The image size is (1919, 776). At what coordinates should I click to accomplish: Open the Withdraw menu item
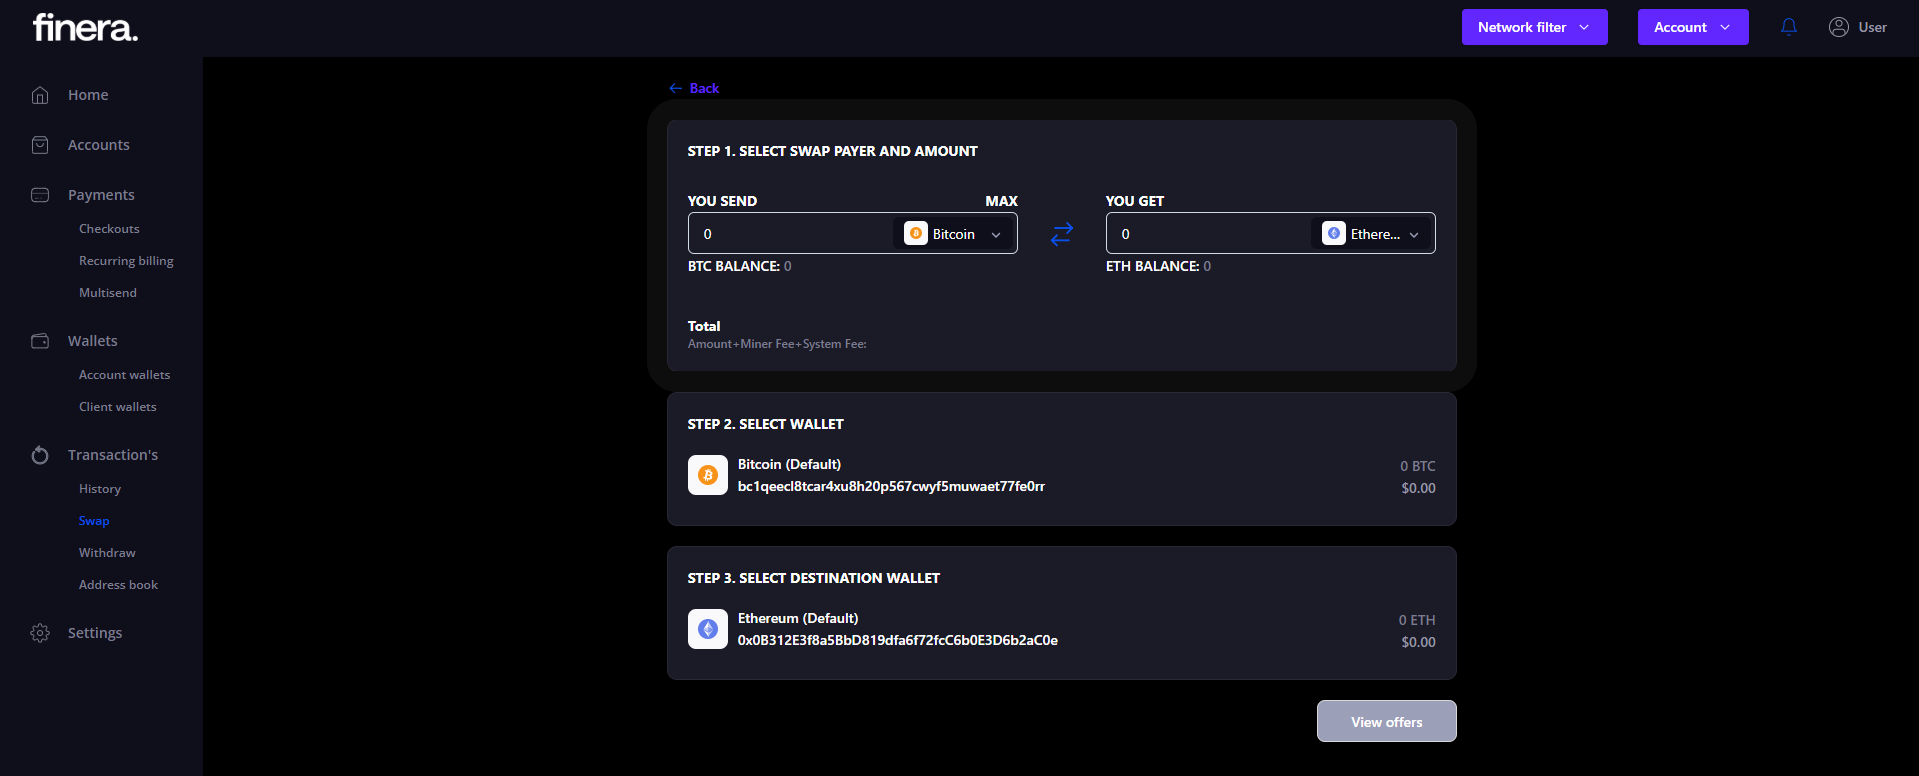click(x=107, y=553)
